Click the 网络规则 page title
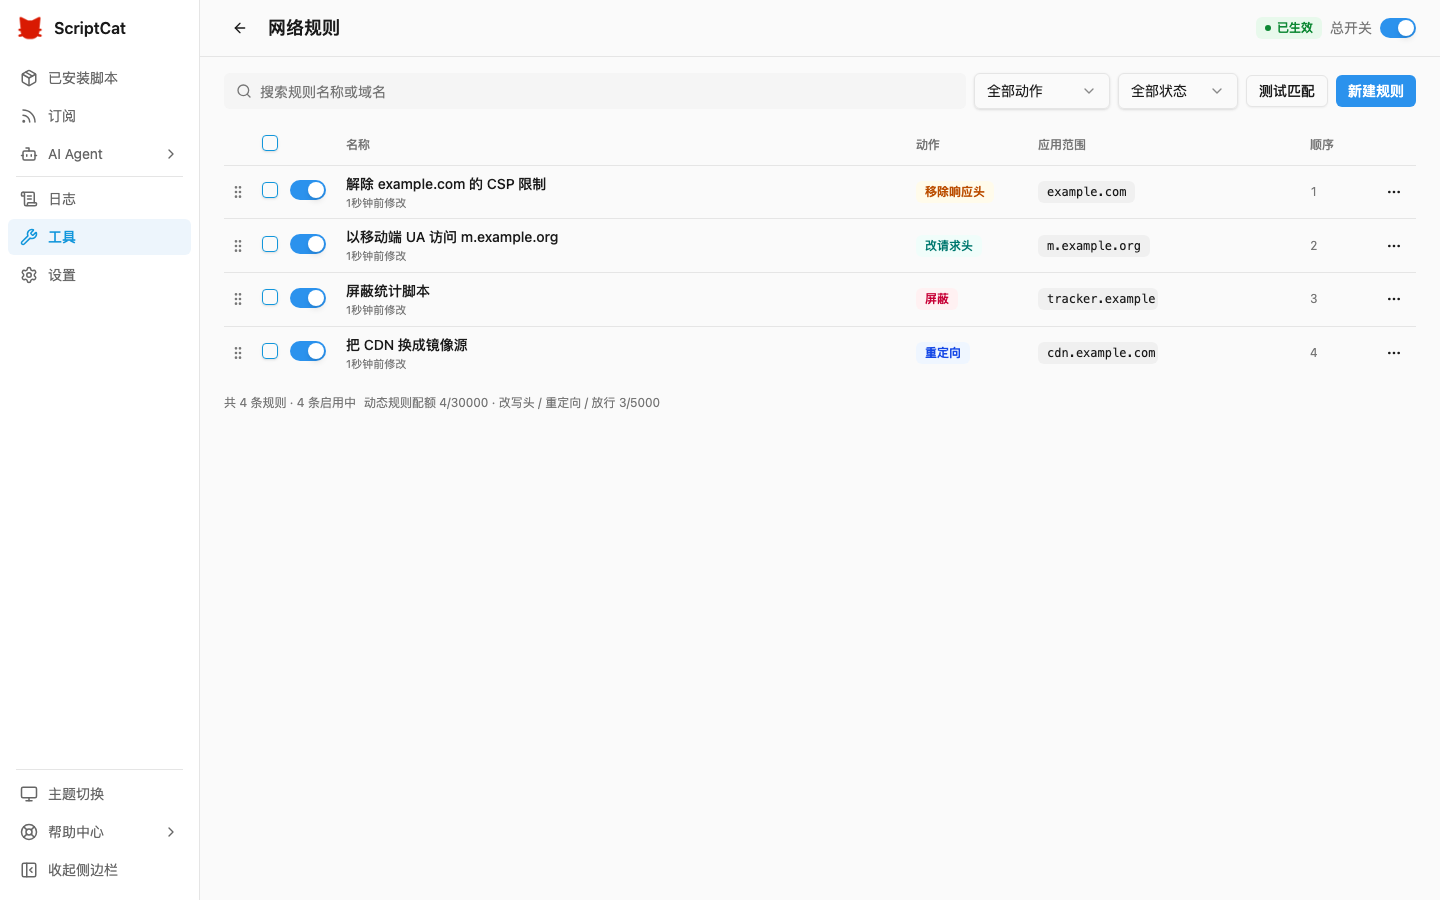This screenshot has width=1440, height=900. pos(304,28)
